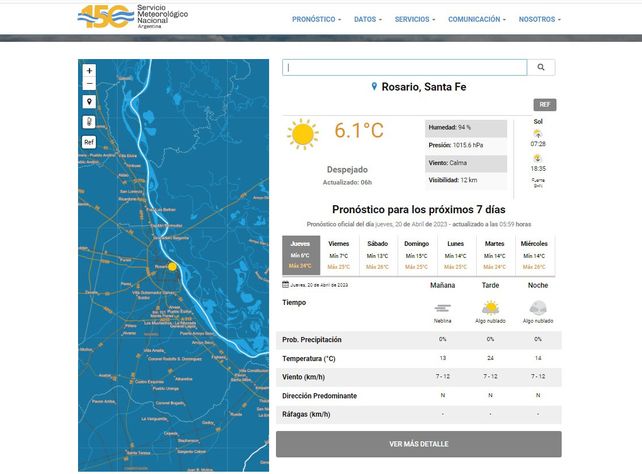
Task: Select the Martes forecast tab
Action: coord(495,255)
